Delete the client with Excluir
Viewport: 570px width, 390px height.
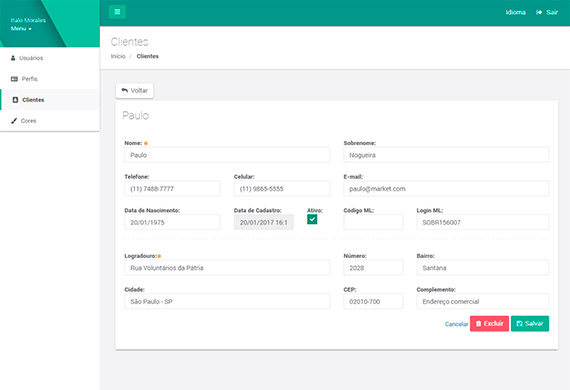(x=489, y=323)
